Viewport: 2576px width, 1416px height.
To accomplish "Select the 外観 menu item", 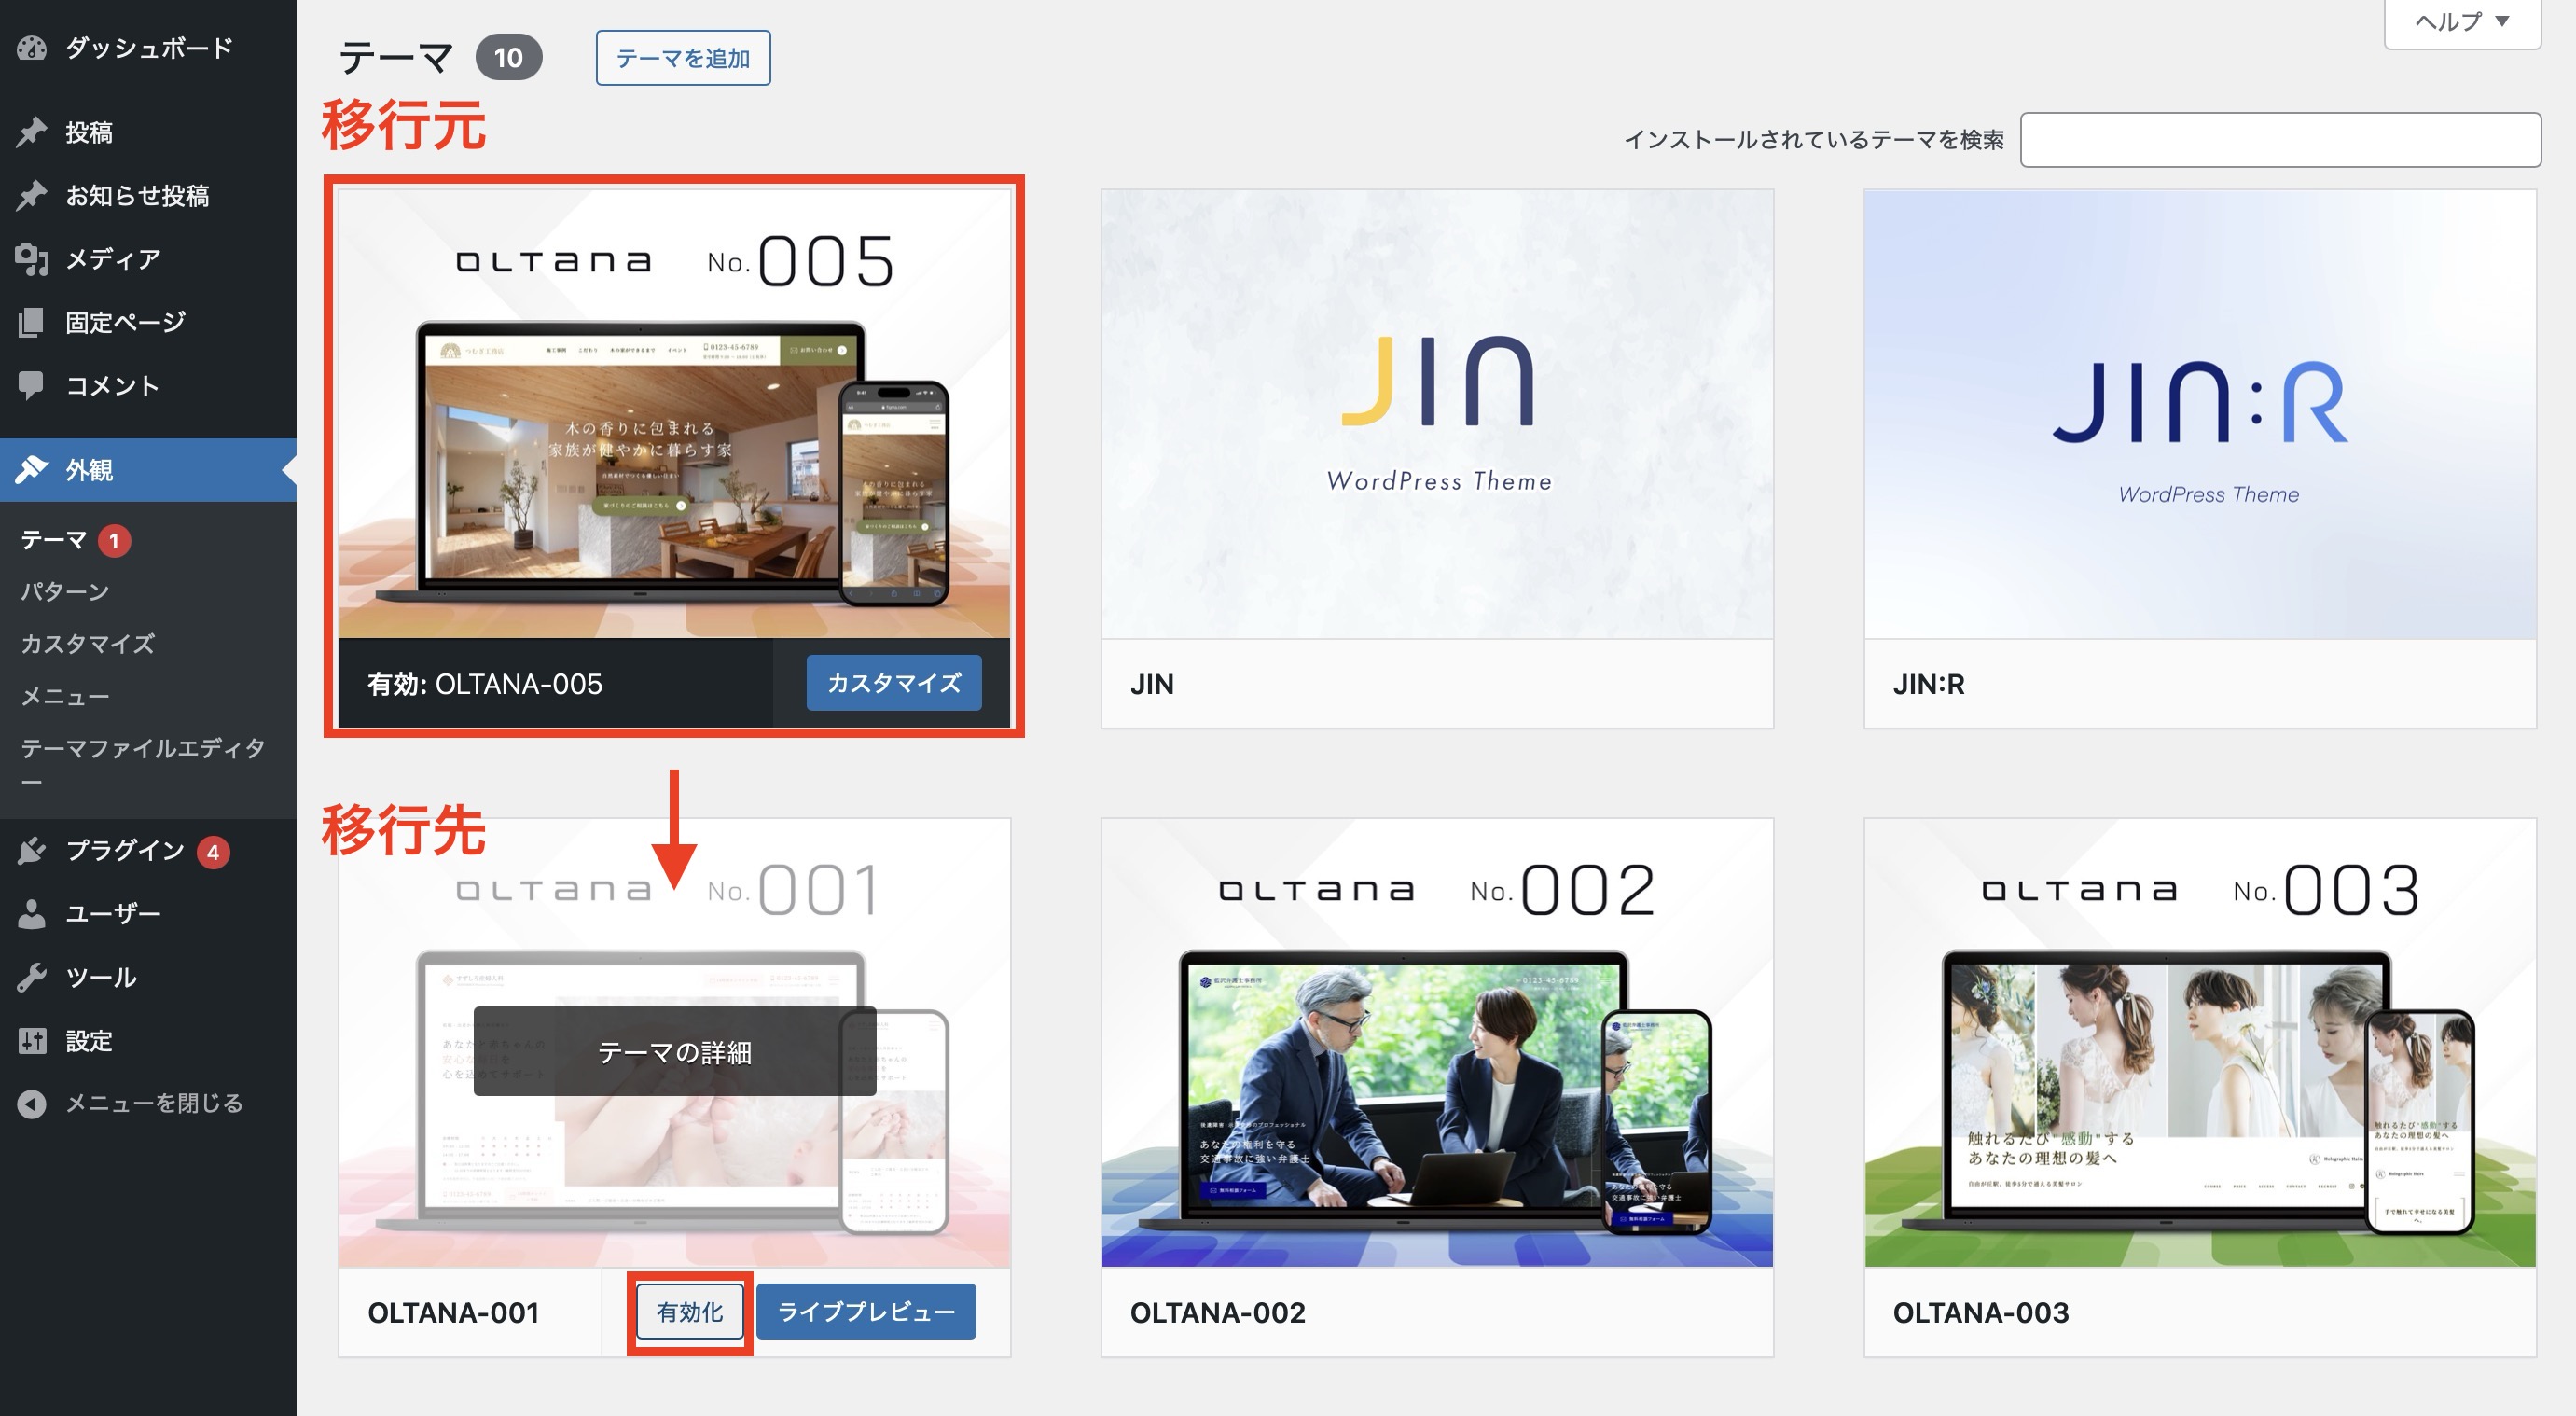I will pyautogui.click(x=148, y=469).
